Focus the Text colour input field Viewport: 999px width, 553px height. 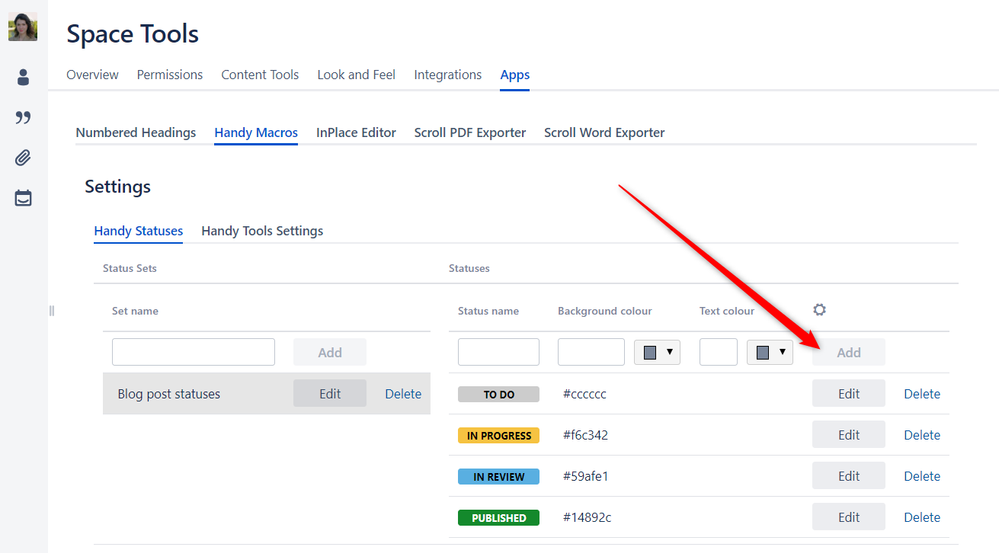(x=719, y=352)
